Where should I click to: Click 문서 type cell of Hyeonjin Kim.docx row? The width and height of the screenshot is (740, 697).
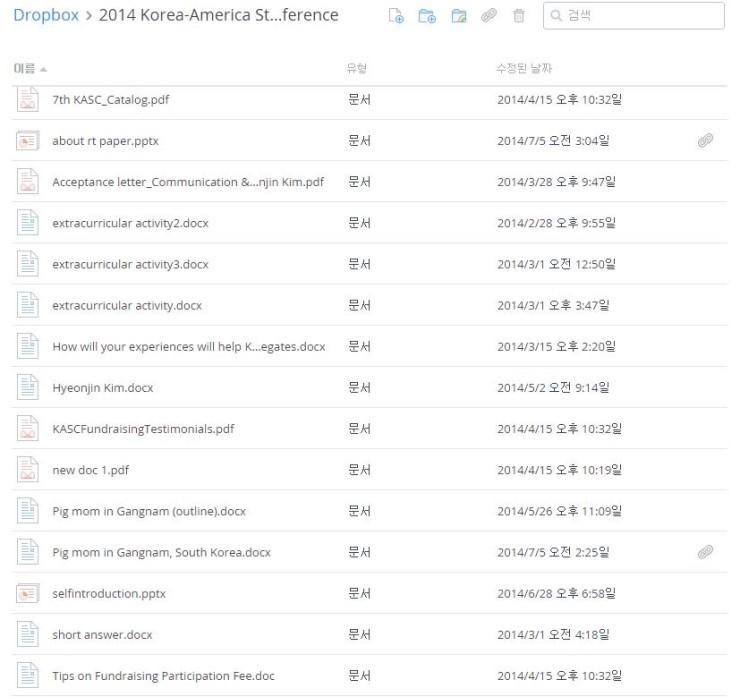pyautogui.click(x=359, y=387)
